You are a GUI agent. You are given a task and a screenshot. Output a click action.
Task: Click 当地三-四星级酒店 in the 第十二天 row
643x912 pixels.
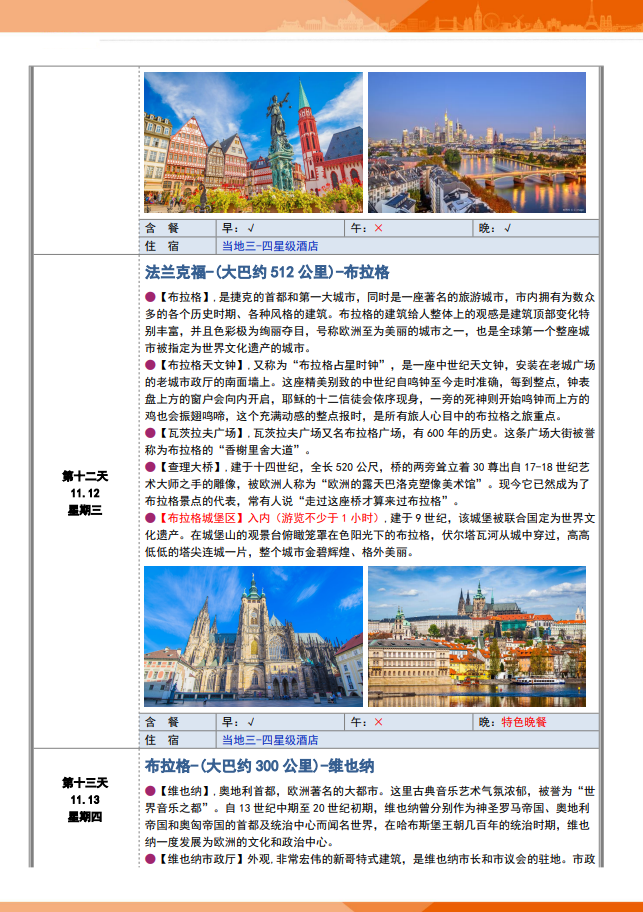270,740
